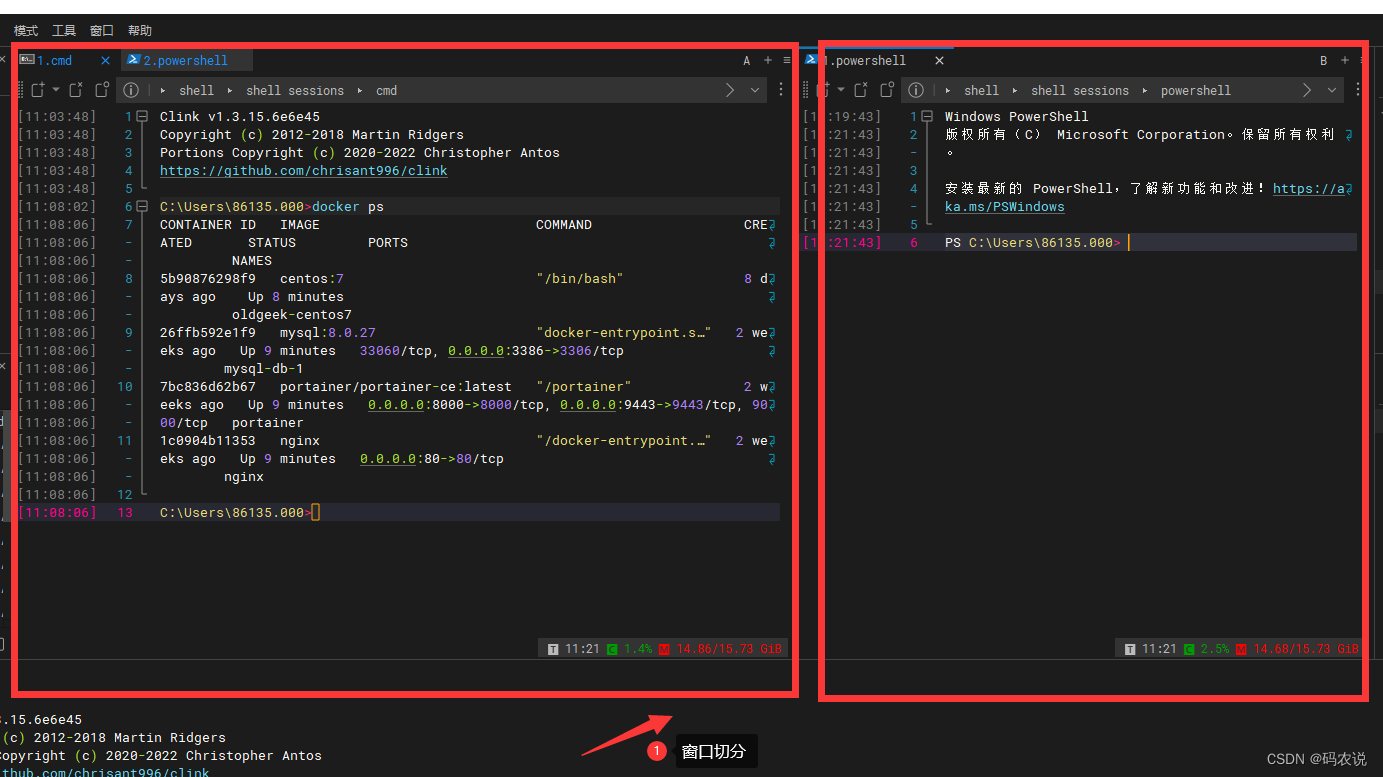Open session info icon in powershell pane

915,90
